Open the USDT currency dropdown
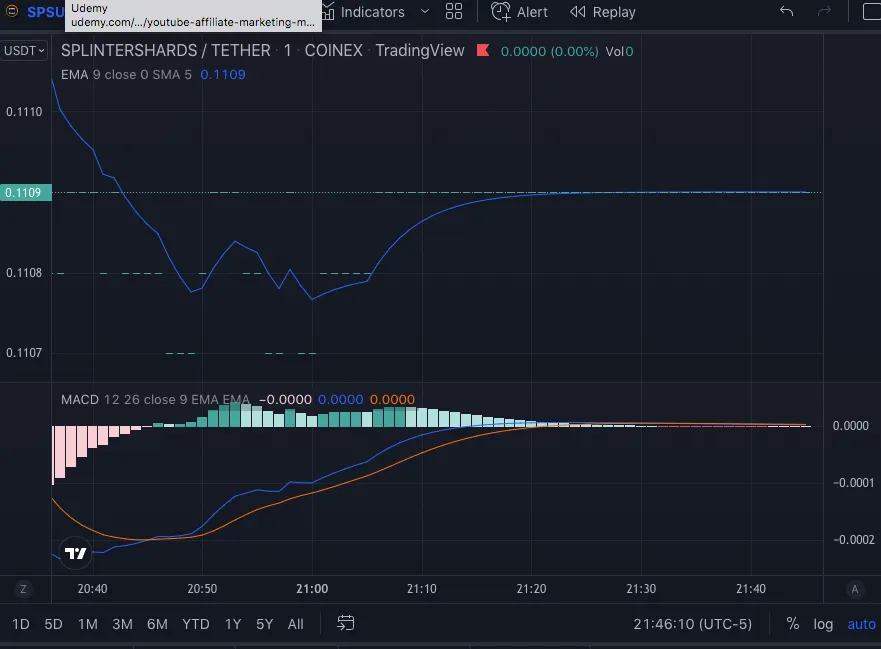This screenshot has height=649, width=881. point(24,51)
